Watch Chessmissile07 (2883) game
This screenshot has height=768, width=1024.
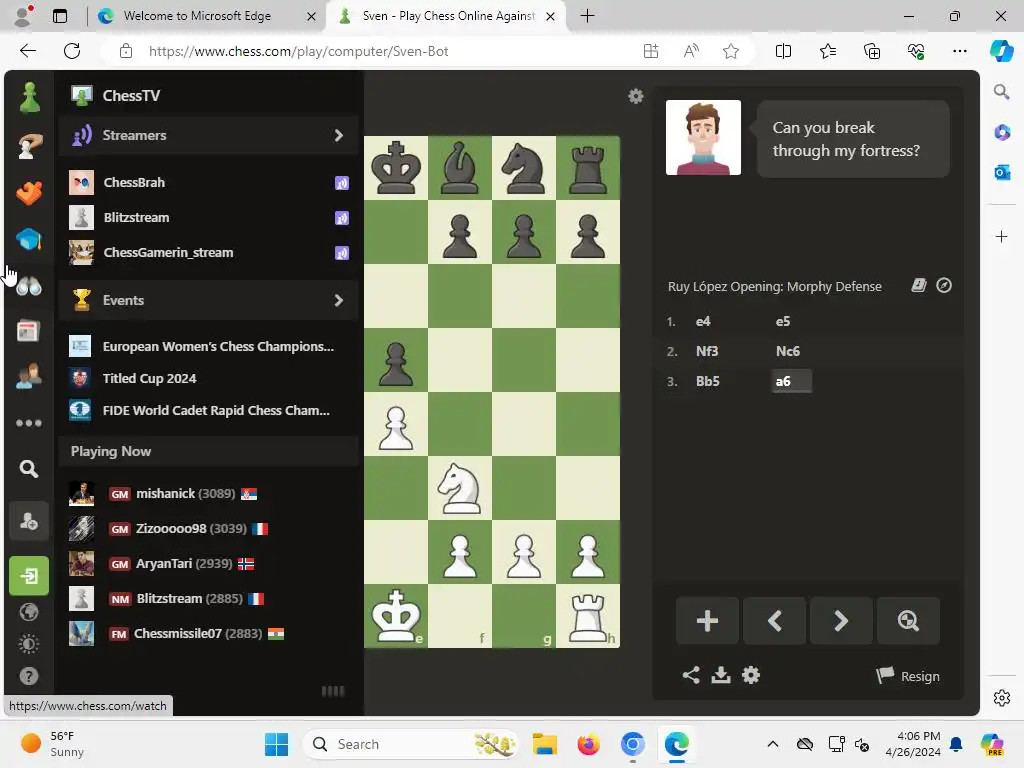click(176, 633)
